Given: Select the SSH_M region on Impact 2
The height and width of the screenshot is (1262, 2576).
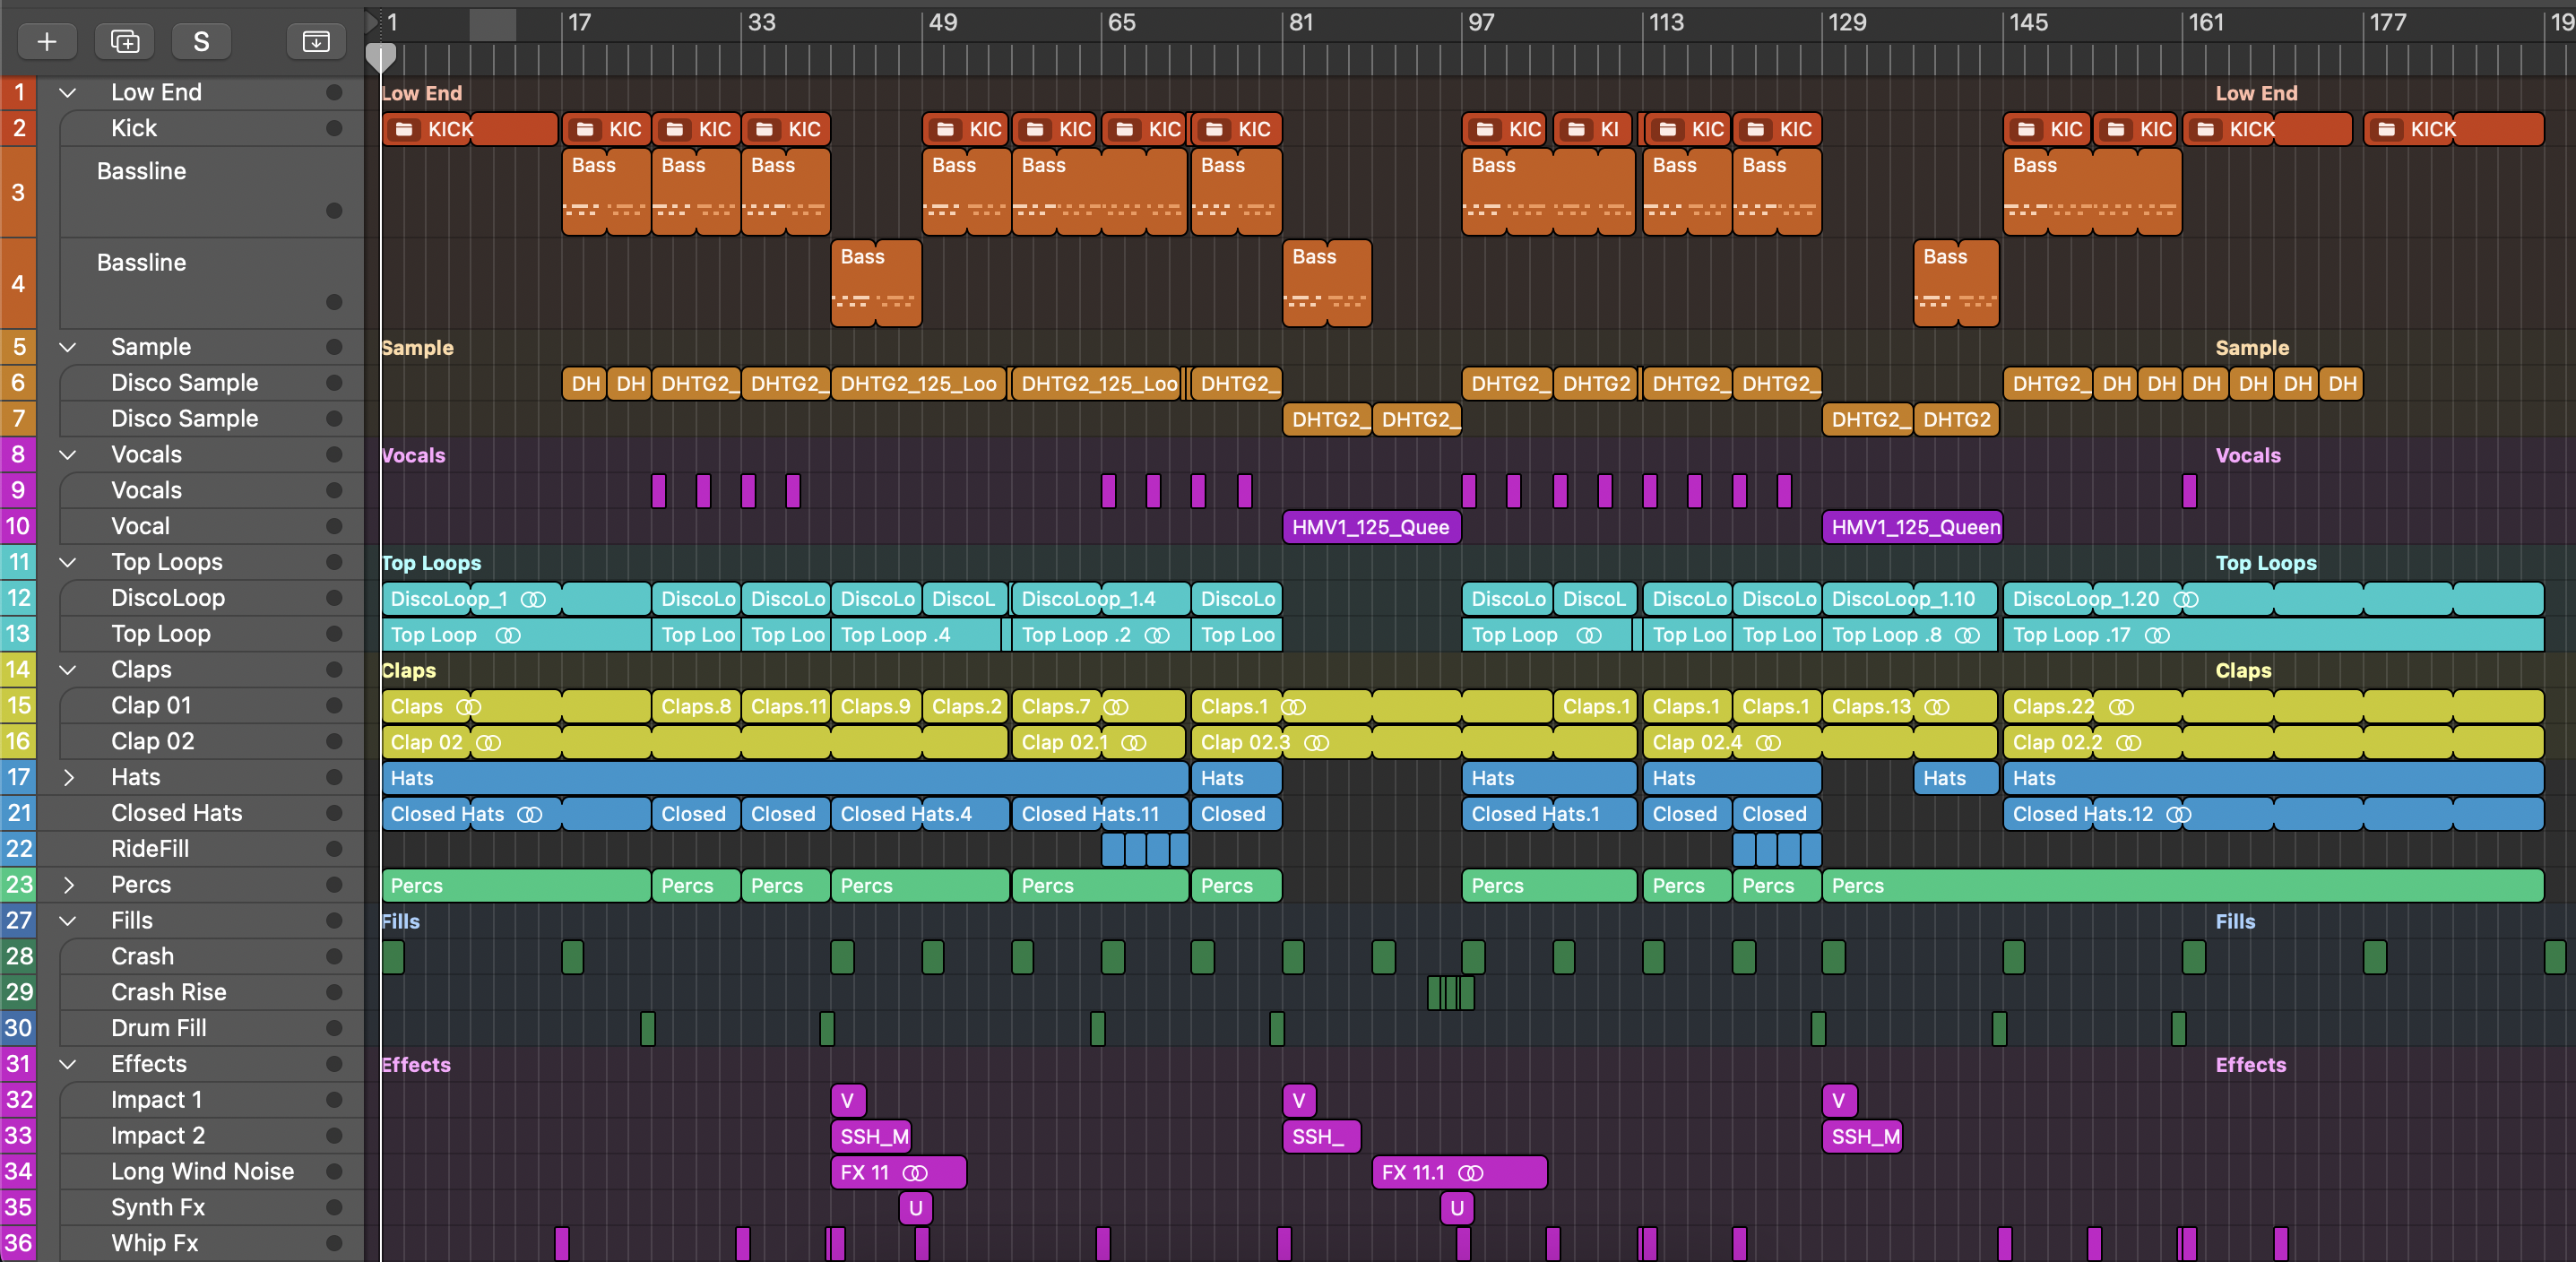Looking at the screenshot, I should (873, 1136).
